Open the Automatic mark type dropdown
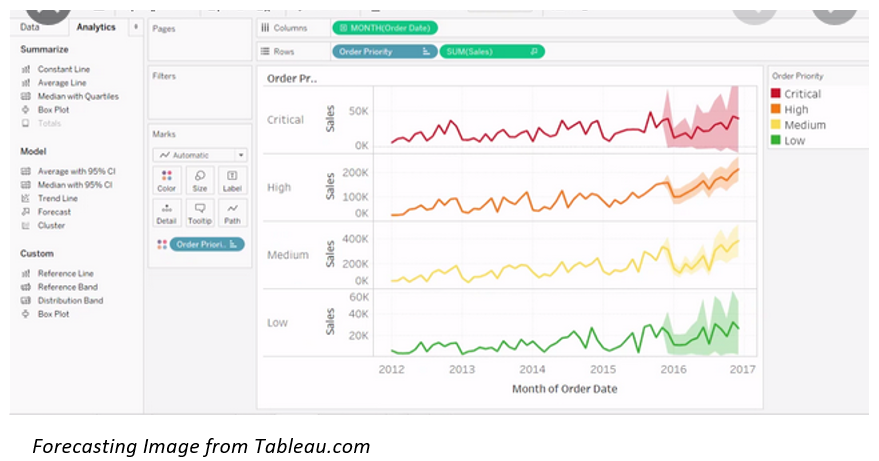Viewport: 879px width, 461px height. [200, 155]
